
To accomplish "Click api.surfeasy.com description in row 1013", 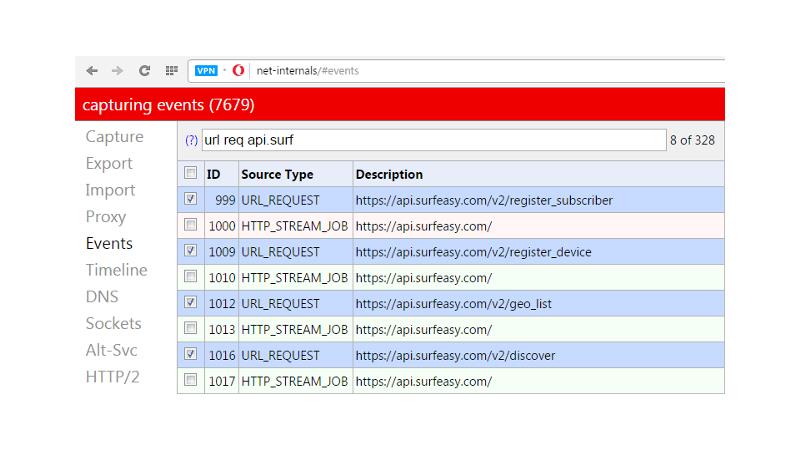I will 423,330.
